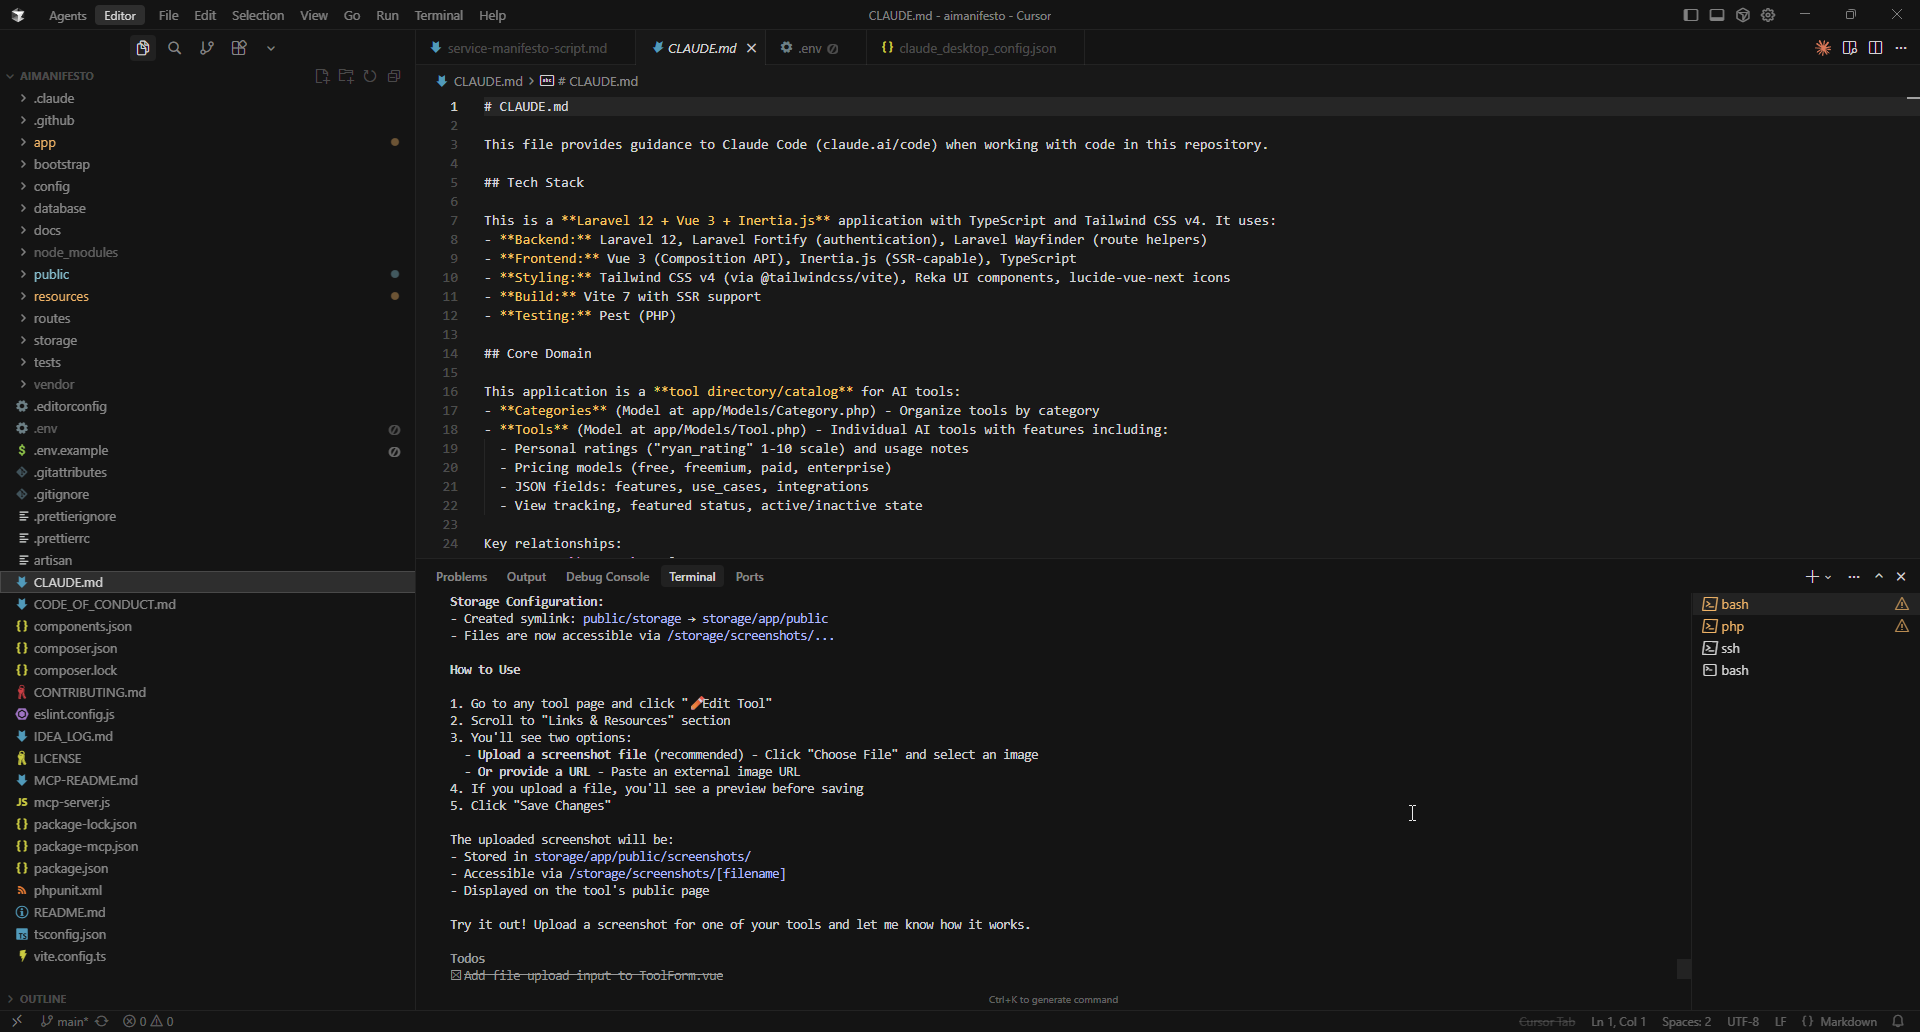Collapse all folders in the Explorer
1920x1032 pixels.
pyautogui.click(x=393, y=76)
